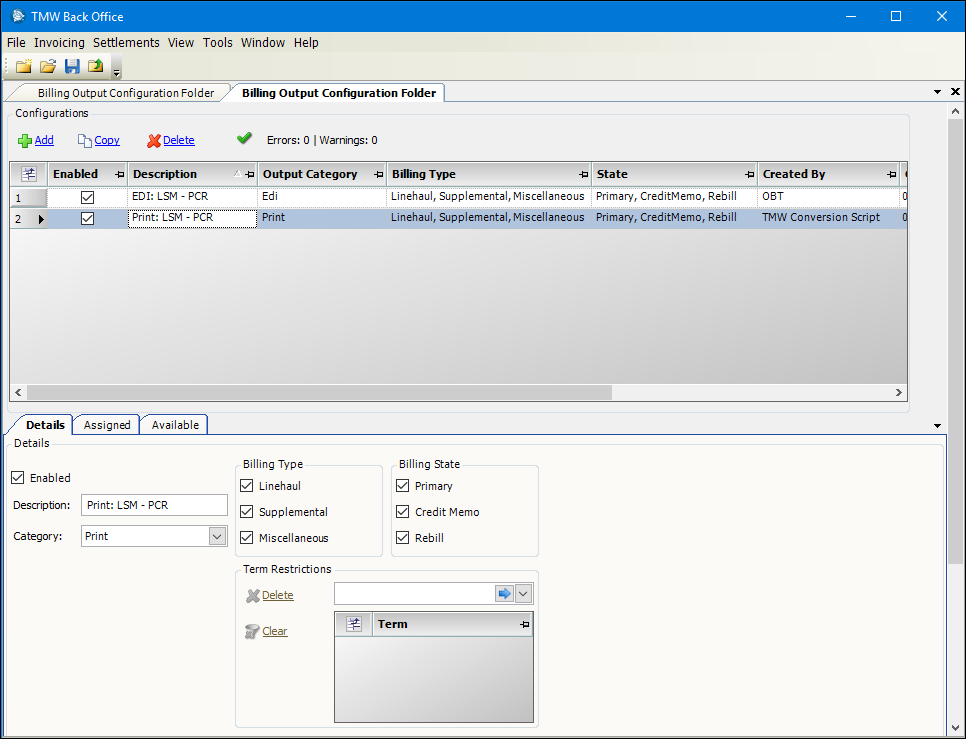This screenshot has width=966, height=739.
Task: Click the Clear funnel icon in Term Restrictions
Action: 252,631
